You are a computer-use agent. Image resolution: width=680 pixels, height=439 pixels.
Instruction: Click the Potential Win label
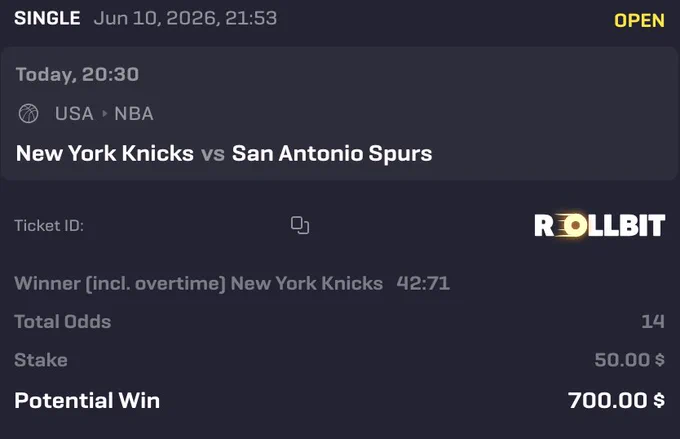click(x=87, y=400)
